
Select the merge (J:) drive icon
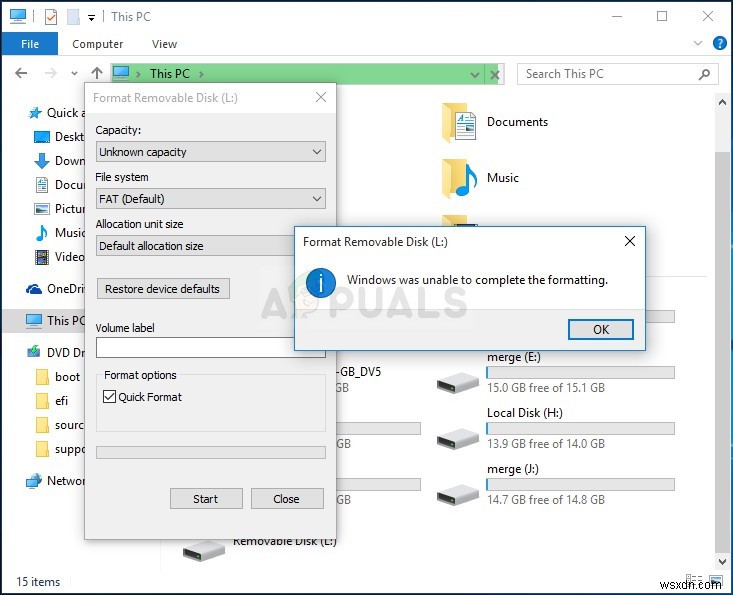(458, 495)
